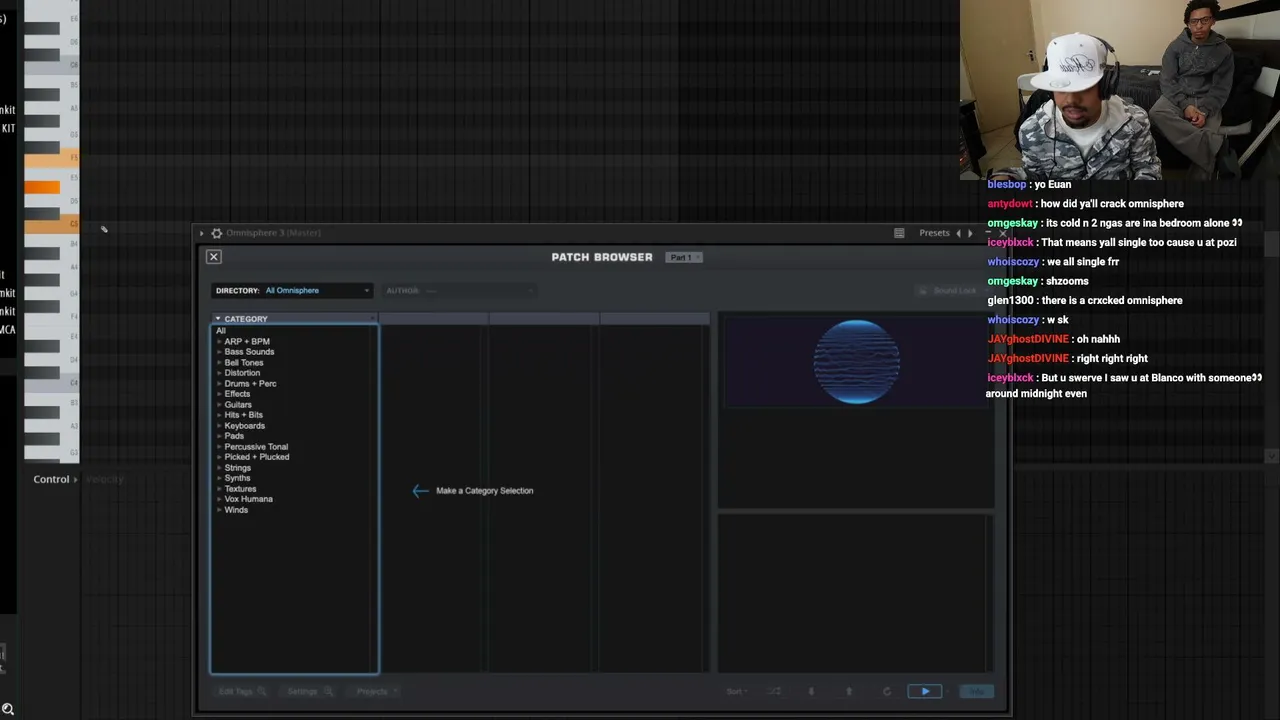The height and width of the screenshot is (720, 1280).
Task: Click the Omnisphere orb patch image
Action: (x=856, y=362)
